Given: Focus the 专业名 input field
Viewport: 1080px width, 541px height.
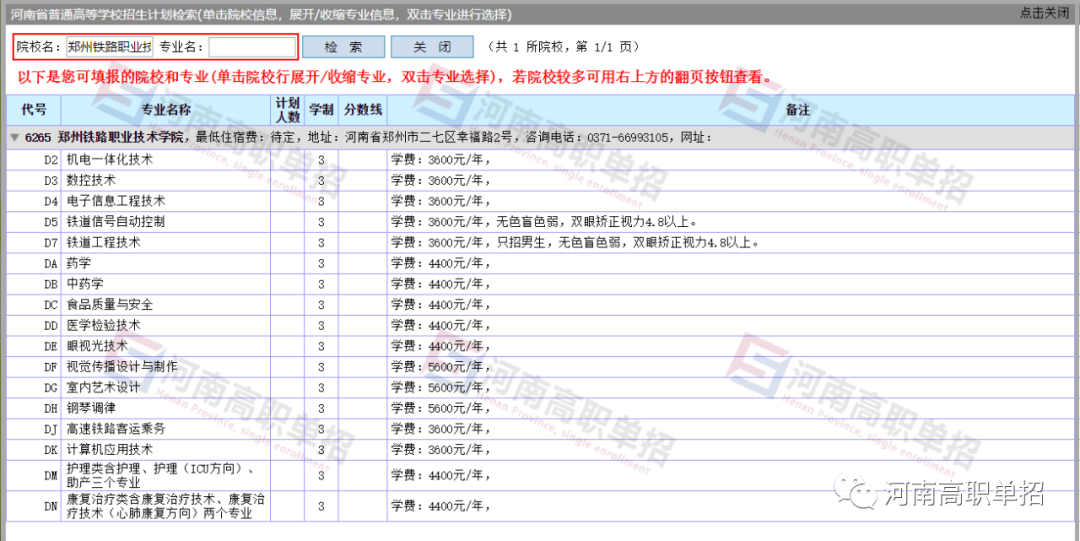Looking at the screenshot, I should point(251,47).
